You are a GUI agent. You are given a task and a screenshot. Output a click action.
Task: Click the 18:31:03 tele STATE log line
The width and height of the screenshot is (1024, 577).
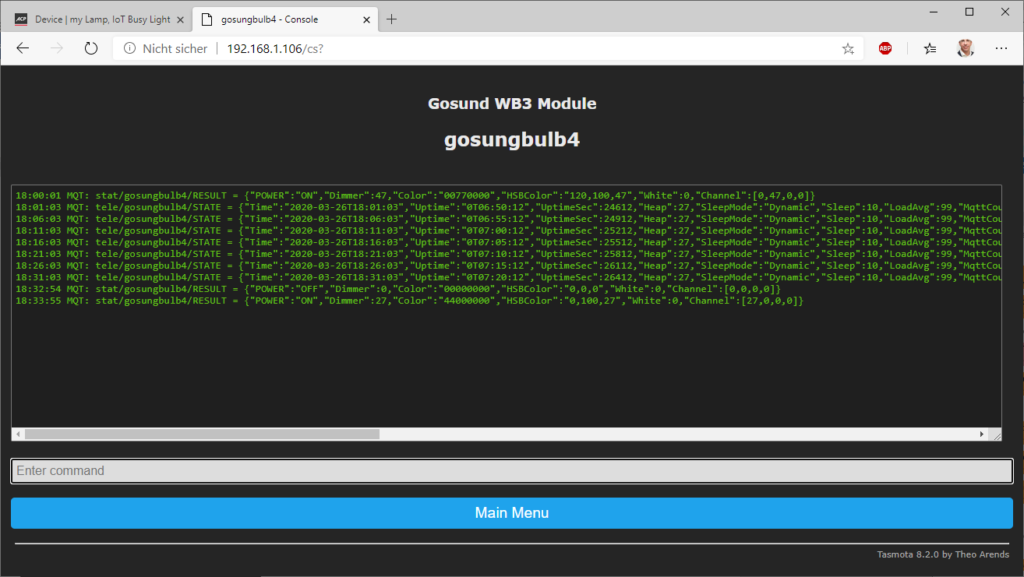tap(508, 277)
